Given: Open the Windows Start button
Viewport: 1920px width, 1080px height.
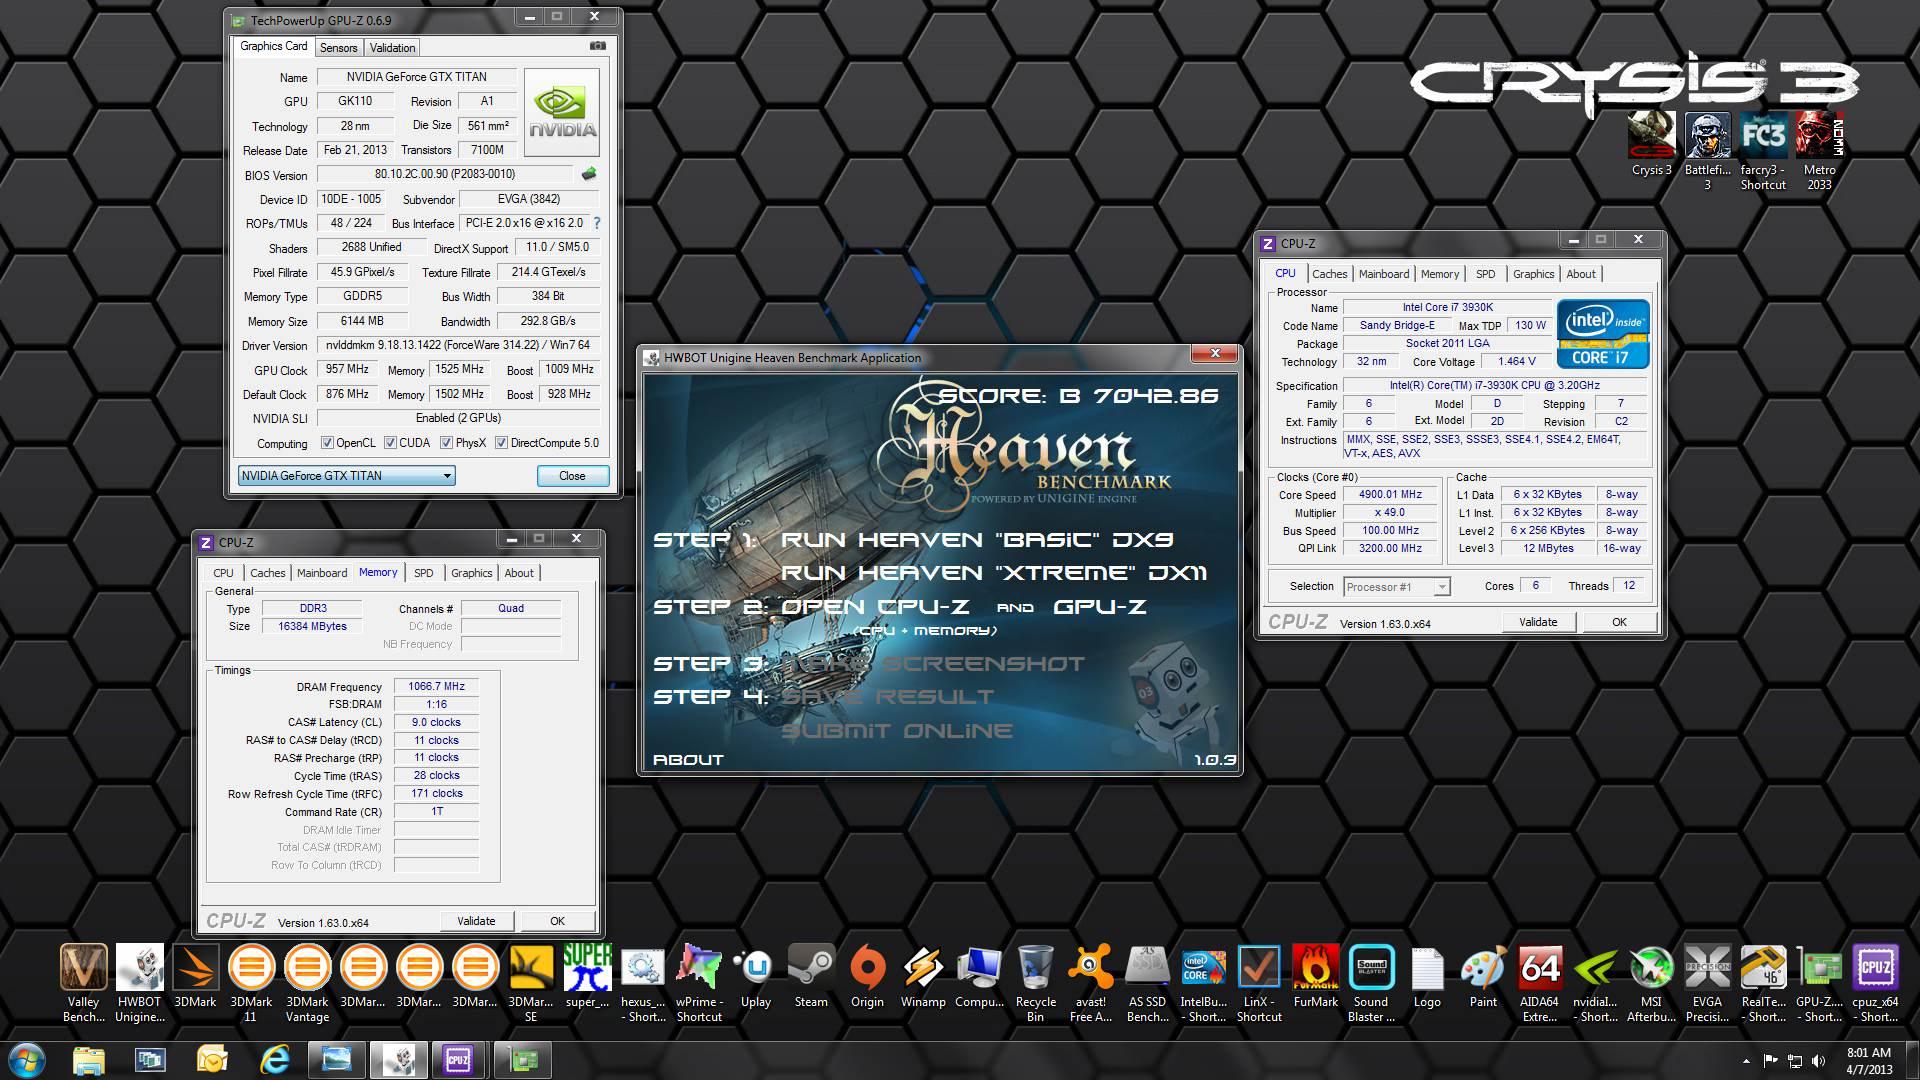Looking at the screenshot, I should [27, 1059].
